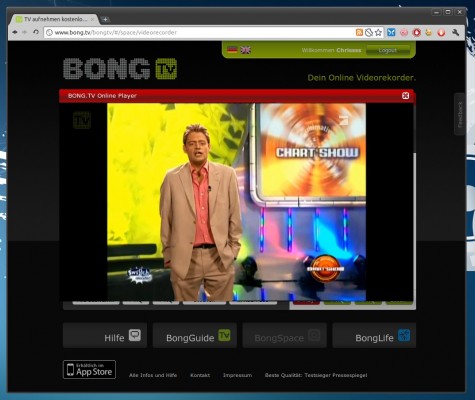Click the App Store badge
The image size is (475, 400).
point(89,369)
